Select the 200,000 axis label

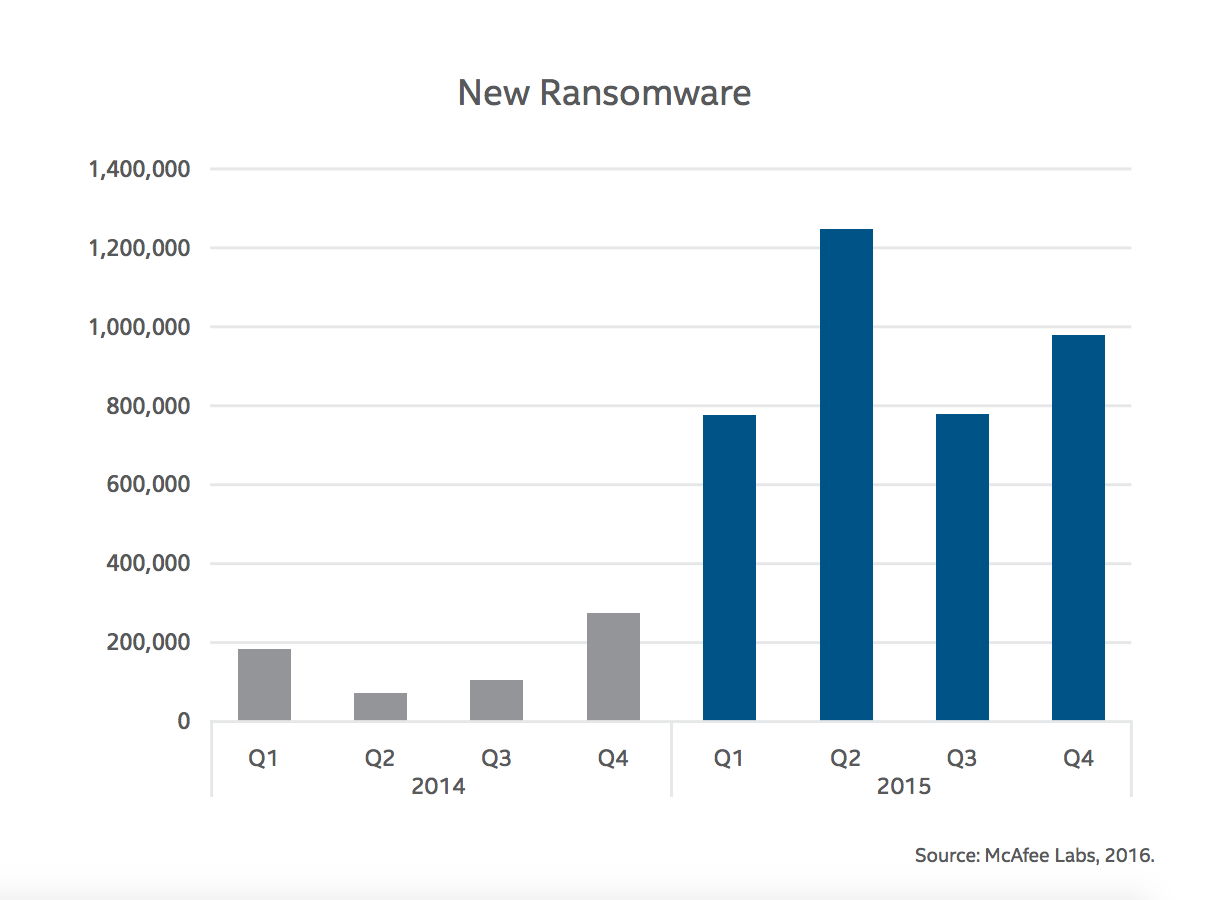point(148,642)
